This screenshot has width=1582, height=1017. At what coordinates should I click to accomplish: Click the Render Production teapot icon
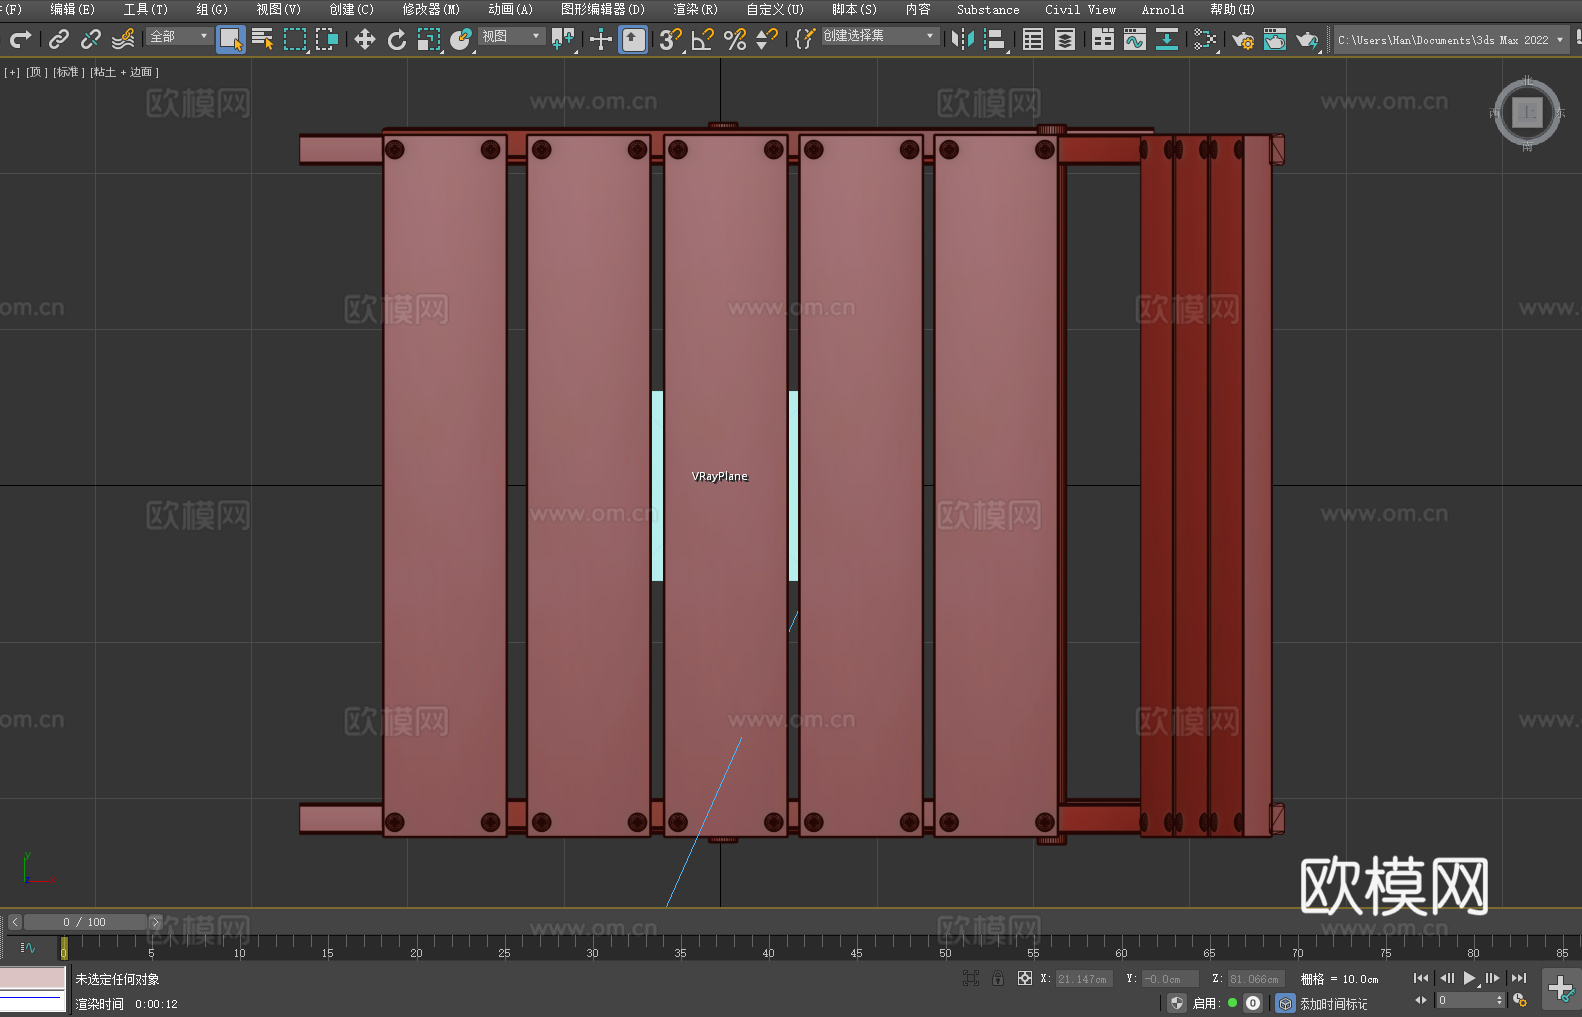1307,39
